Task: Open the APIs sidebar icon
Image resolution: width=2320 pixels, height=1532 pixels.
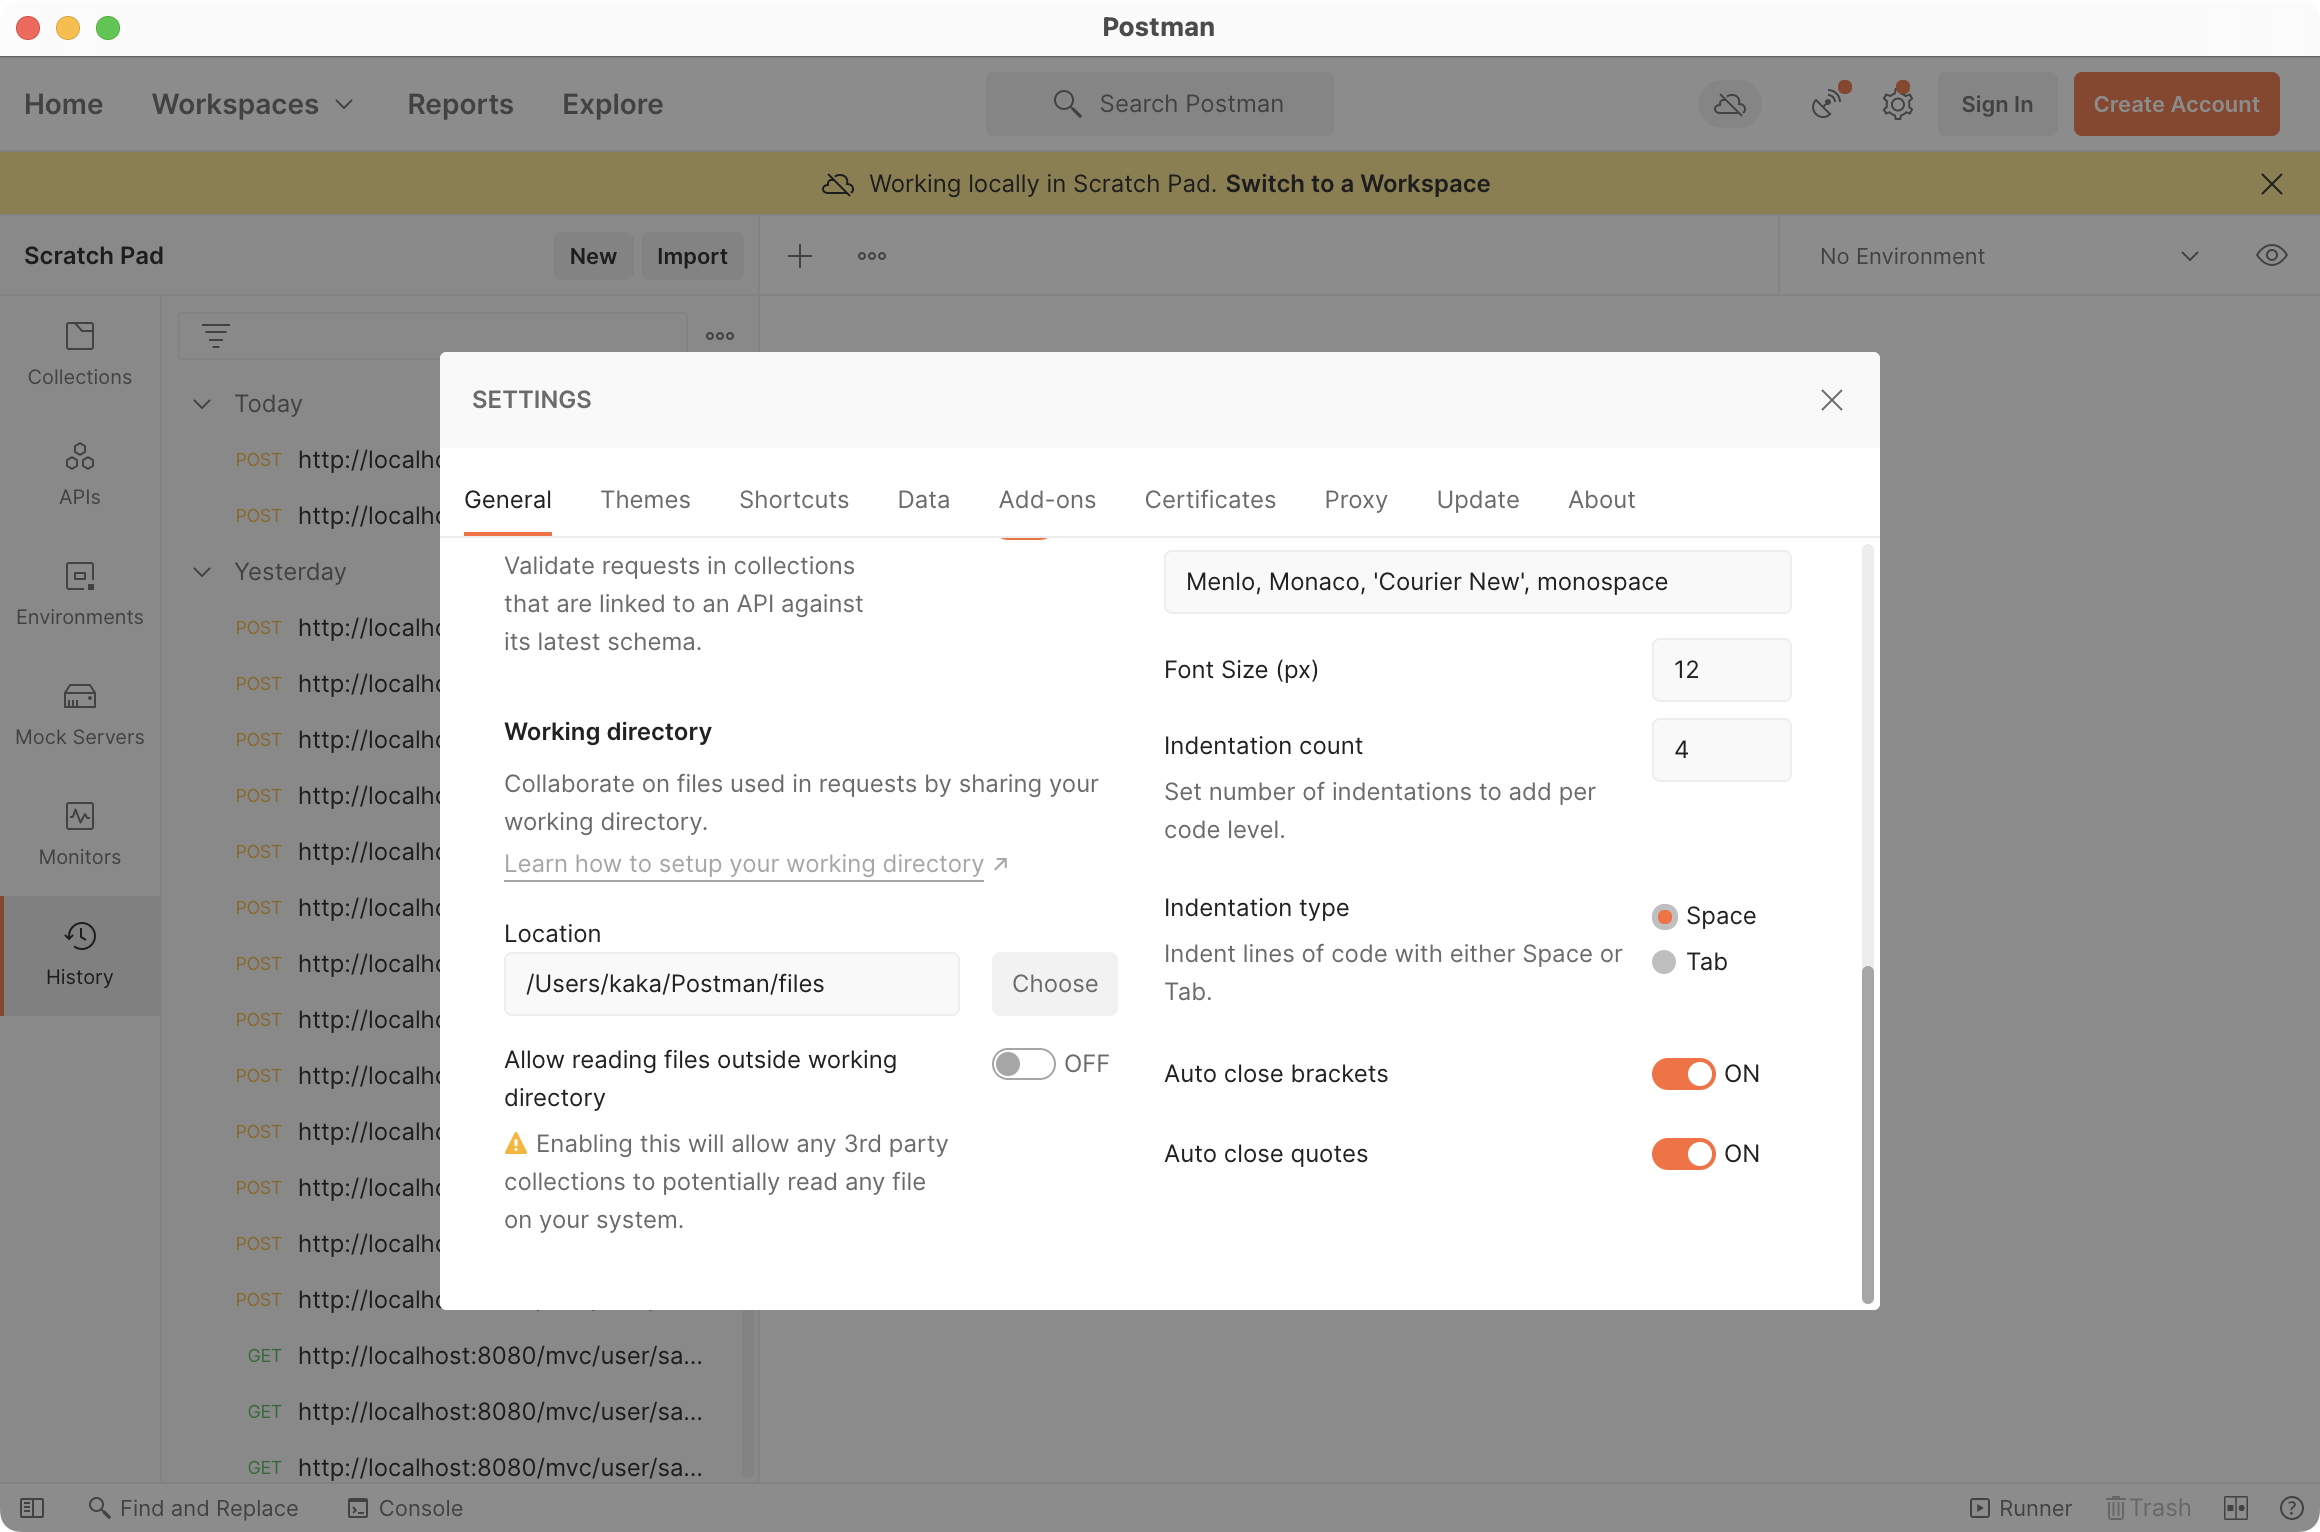Action: click(79, 472)
